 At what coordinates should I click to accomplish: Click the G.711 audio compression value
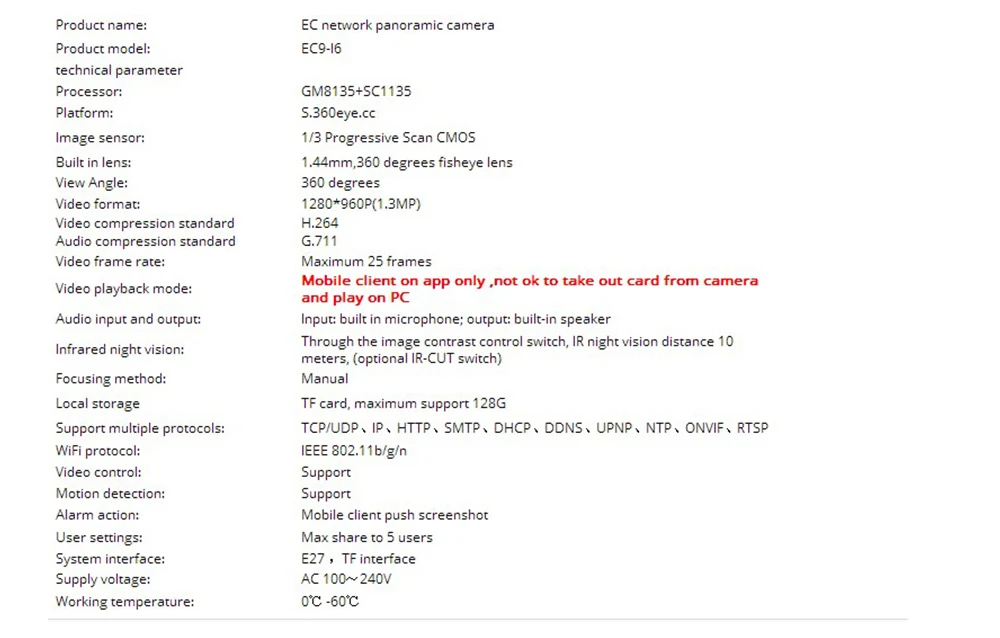tap(319, 241)
